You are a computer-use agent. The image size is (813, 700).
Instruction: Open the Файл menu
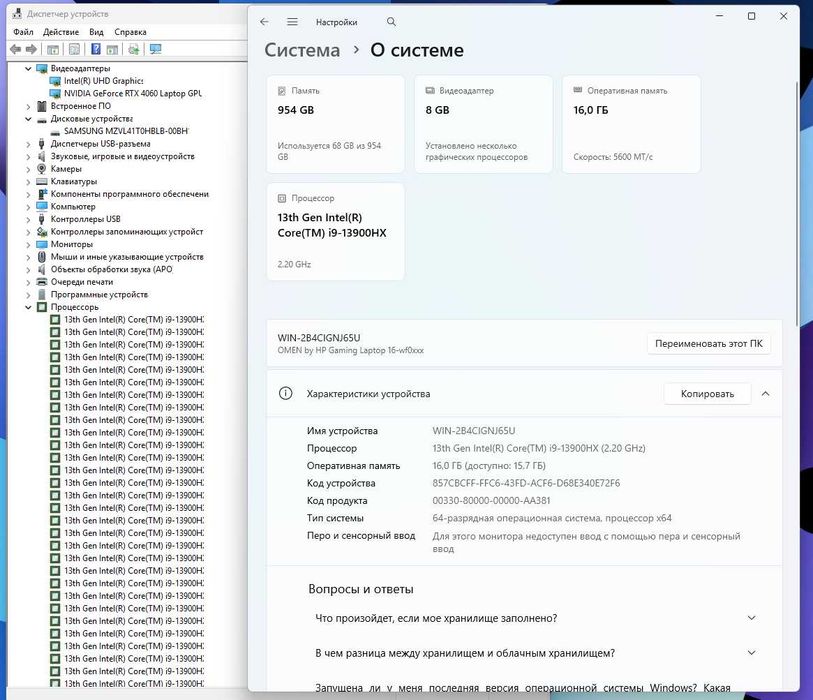pos(23,32)
